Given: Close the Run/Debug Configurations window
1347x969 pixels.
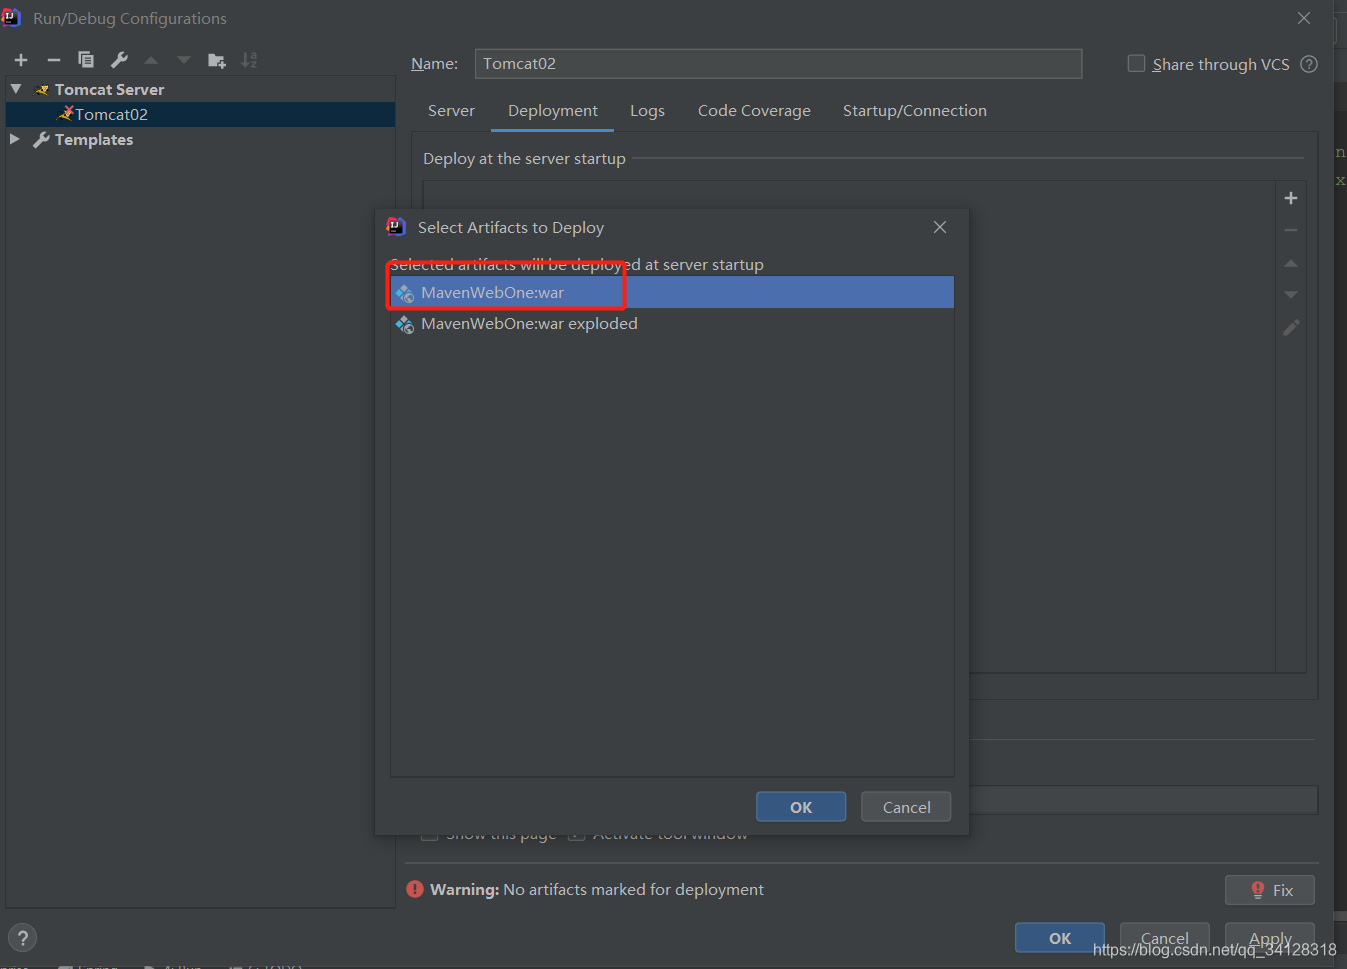Looking at the screenshot, I should pos(1304,18).
